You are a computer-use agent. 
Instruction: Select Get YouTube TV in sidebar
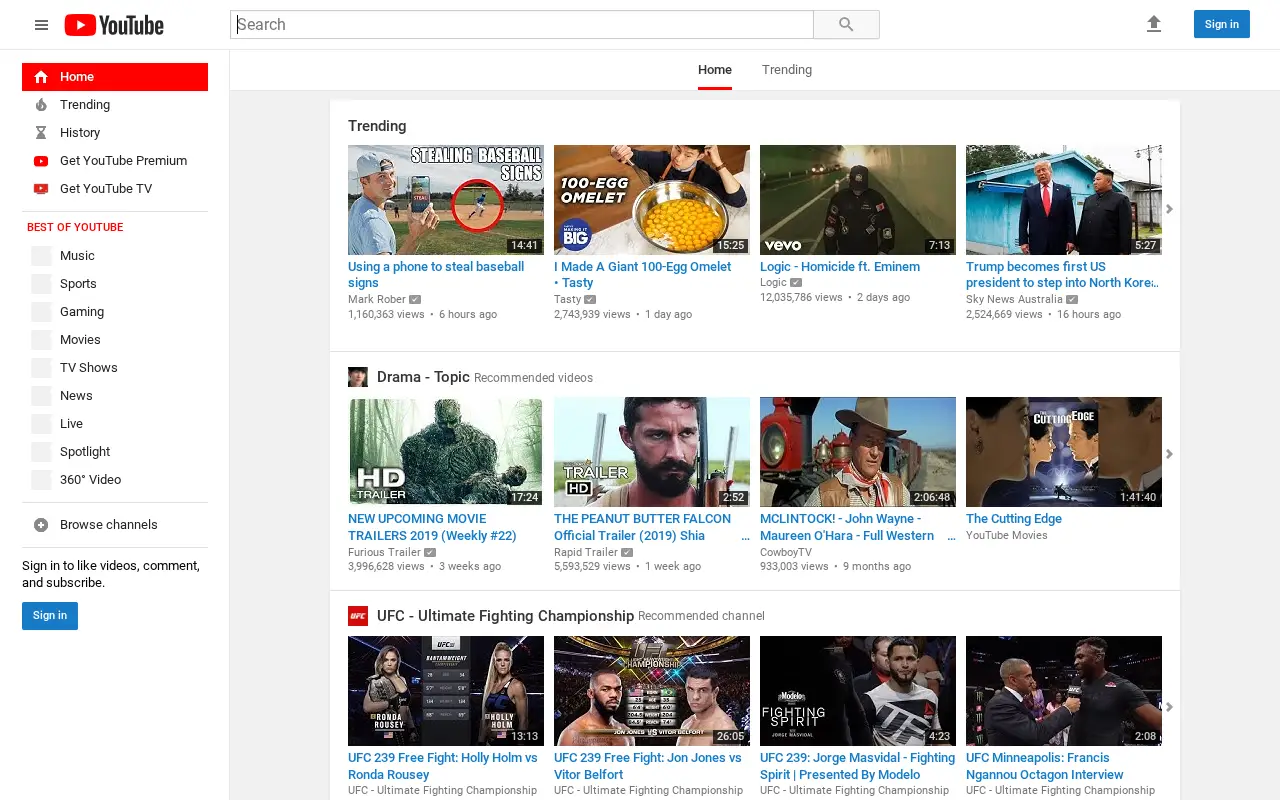[115, 189]
